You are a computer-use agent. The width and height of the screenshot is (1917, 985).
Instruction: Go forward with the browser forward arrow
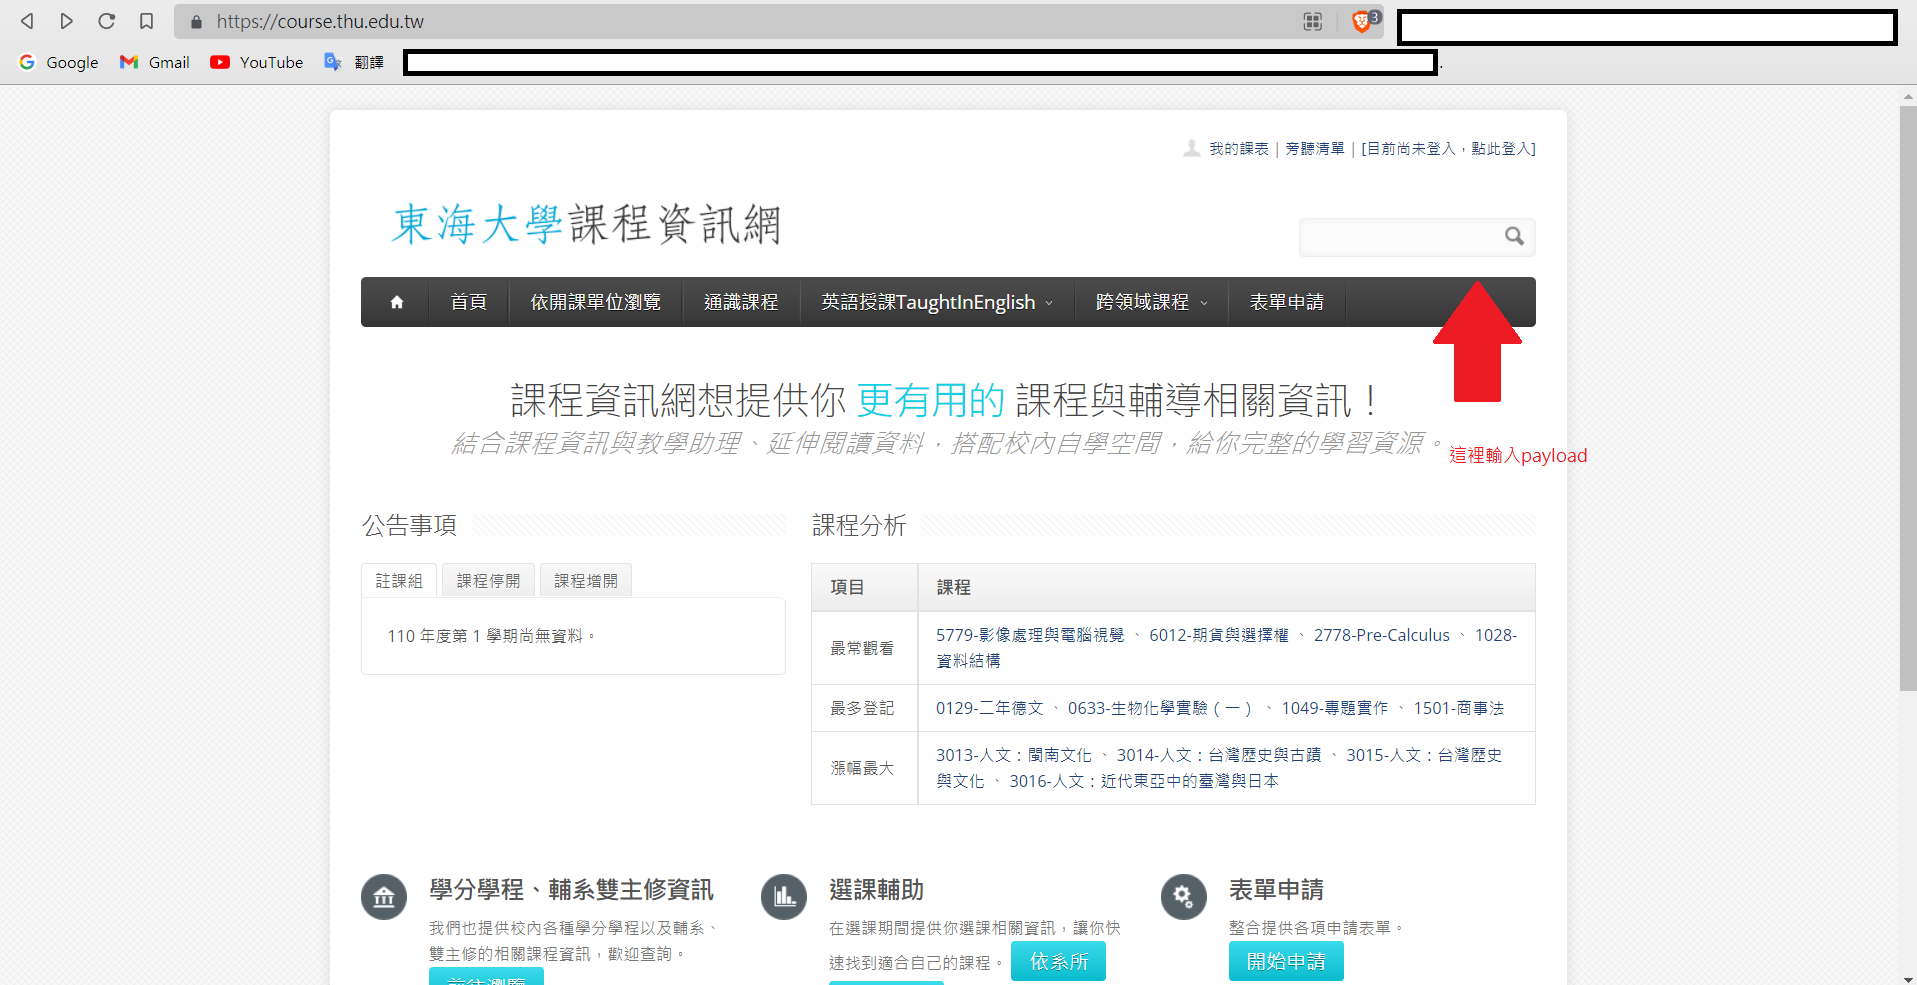67,21
